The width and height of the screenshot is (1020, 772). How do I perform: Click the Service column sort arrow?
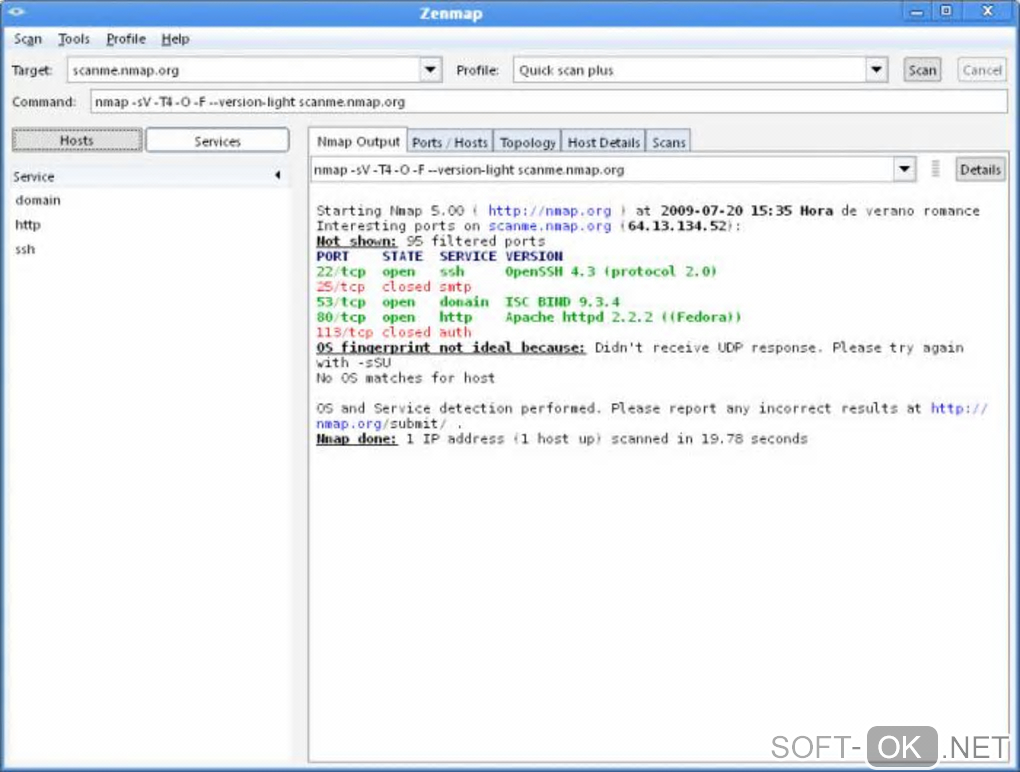pyautogui.click(x=278, y=175)
